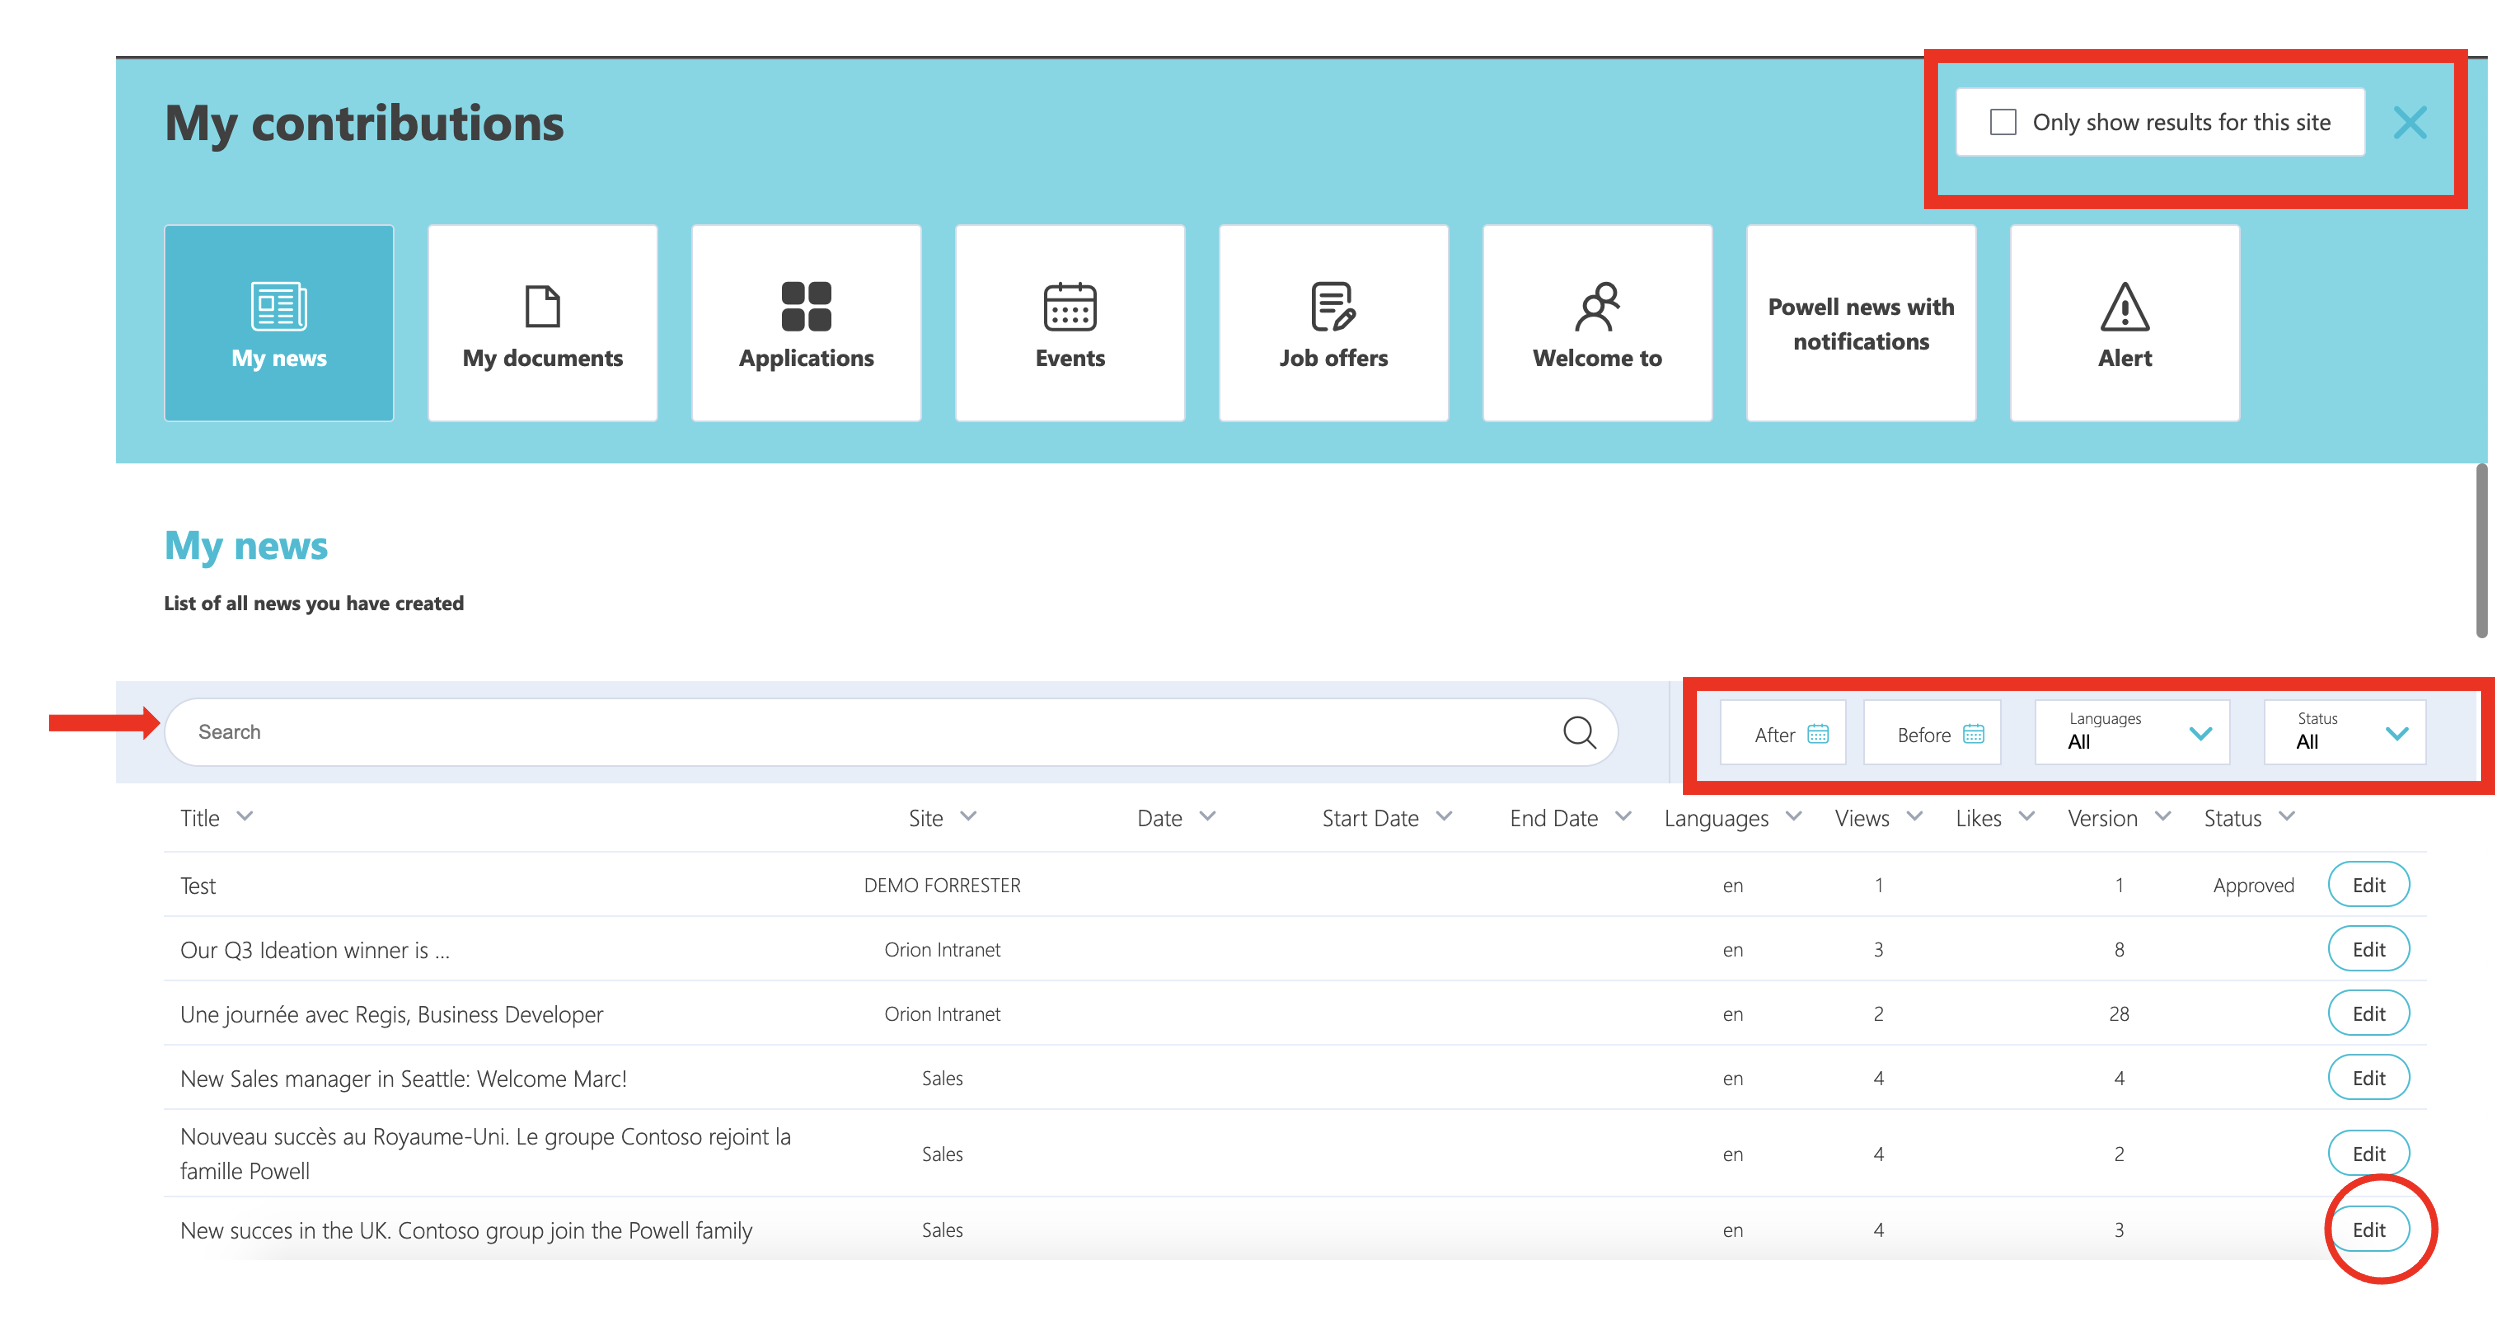Screen dimensions: 2520x1322
Task: Click the Test news title
Action: pyautogui.click(x=198, y=886)
